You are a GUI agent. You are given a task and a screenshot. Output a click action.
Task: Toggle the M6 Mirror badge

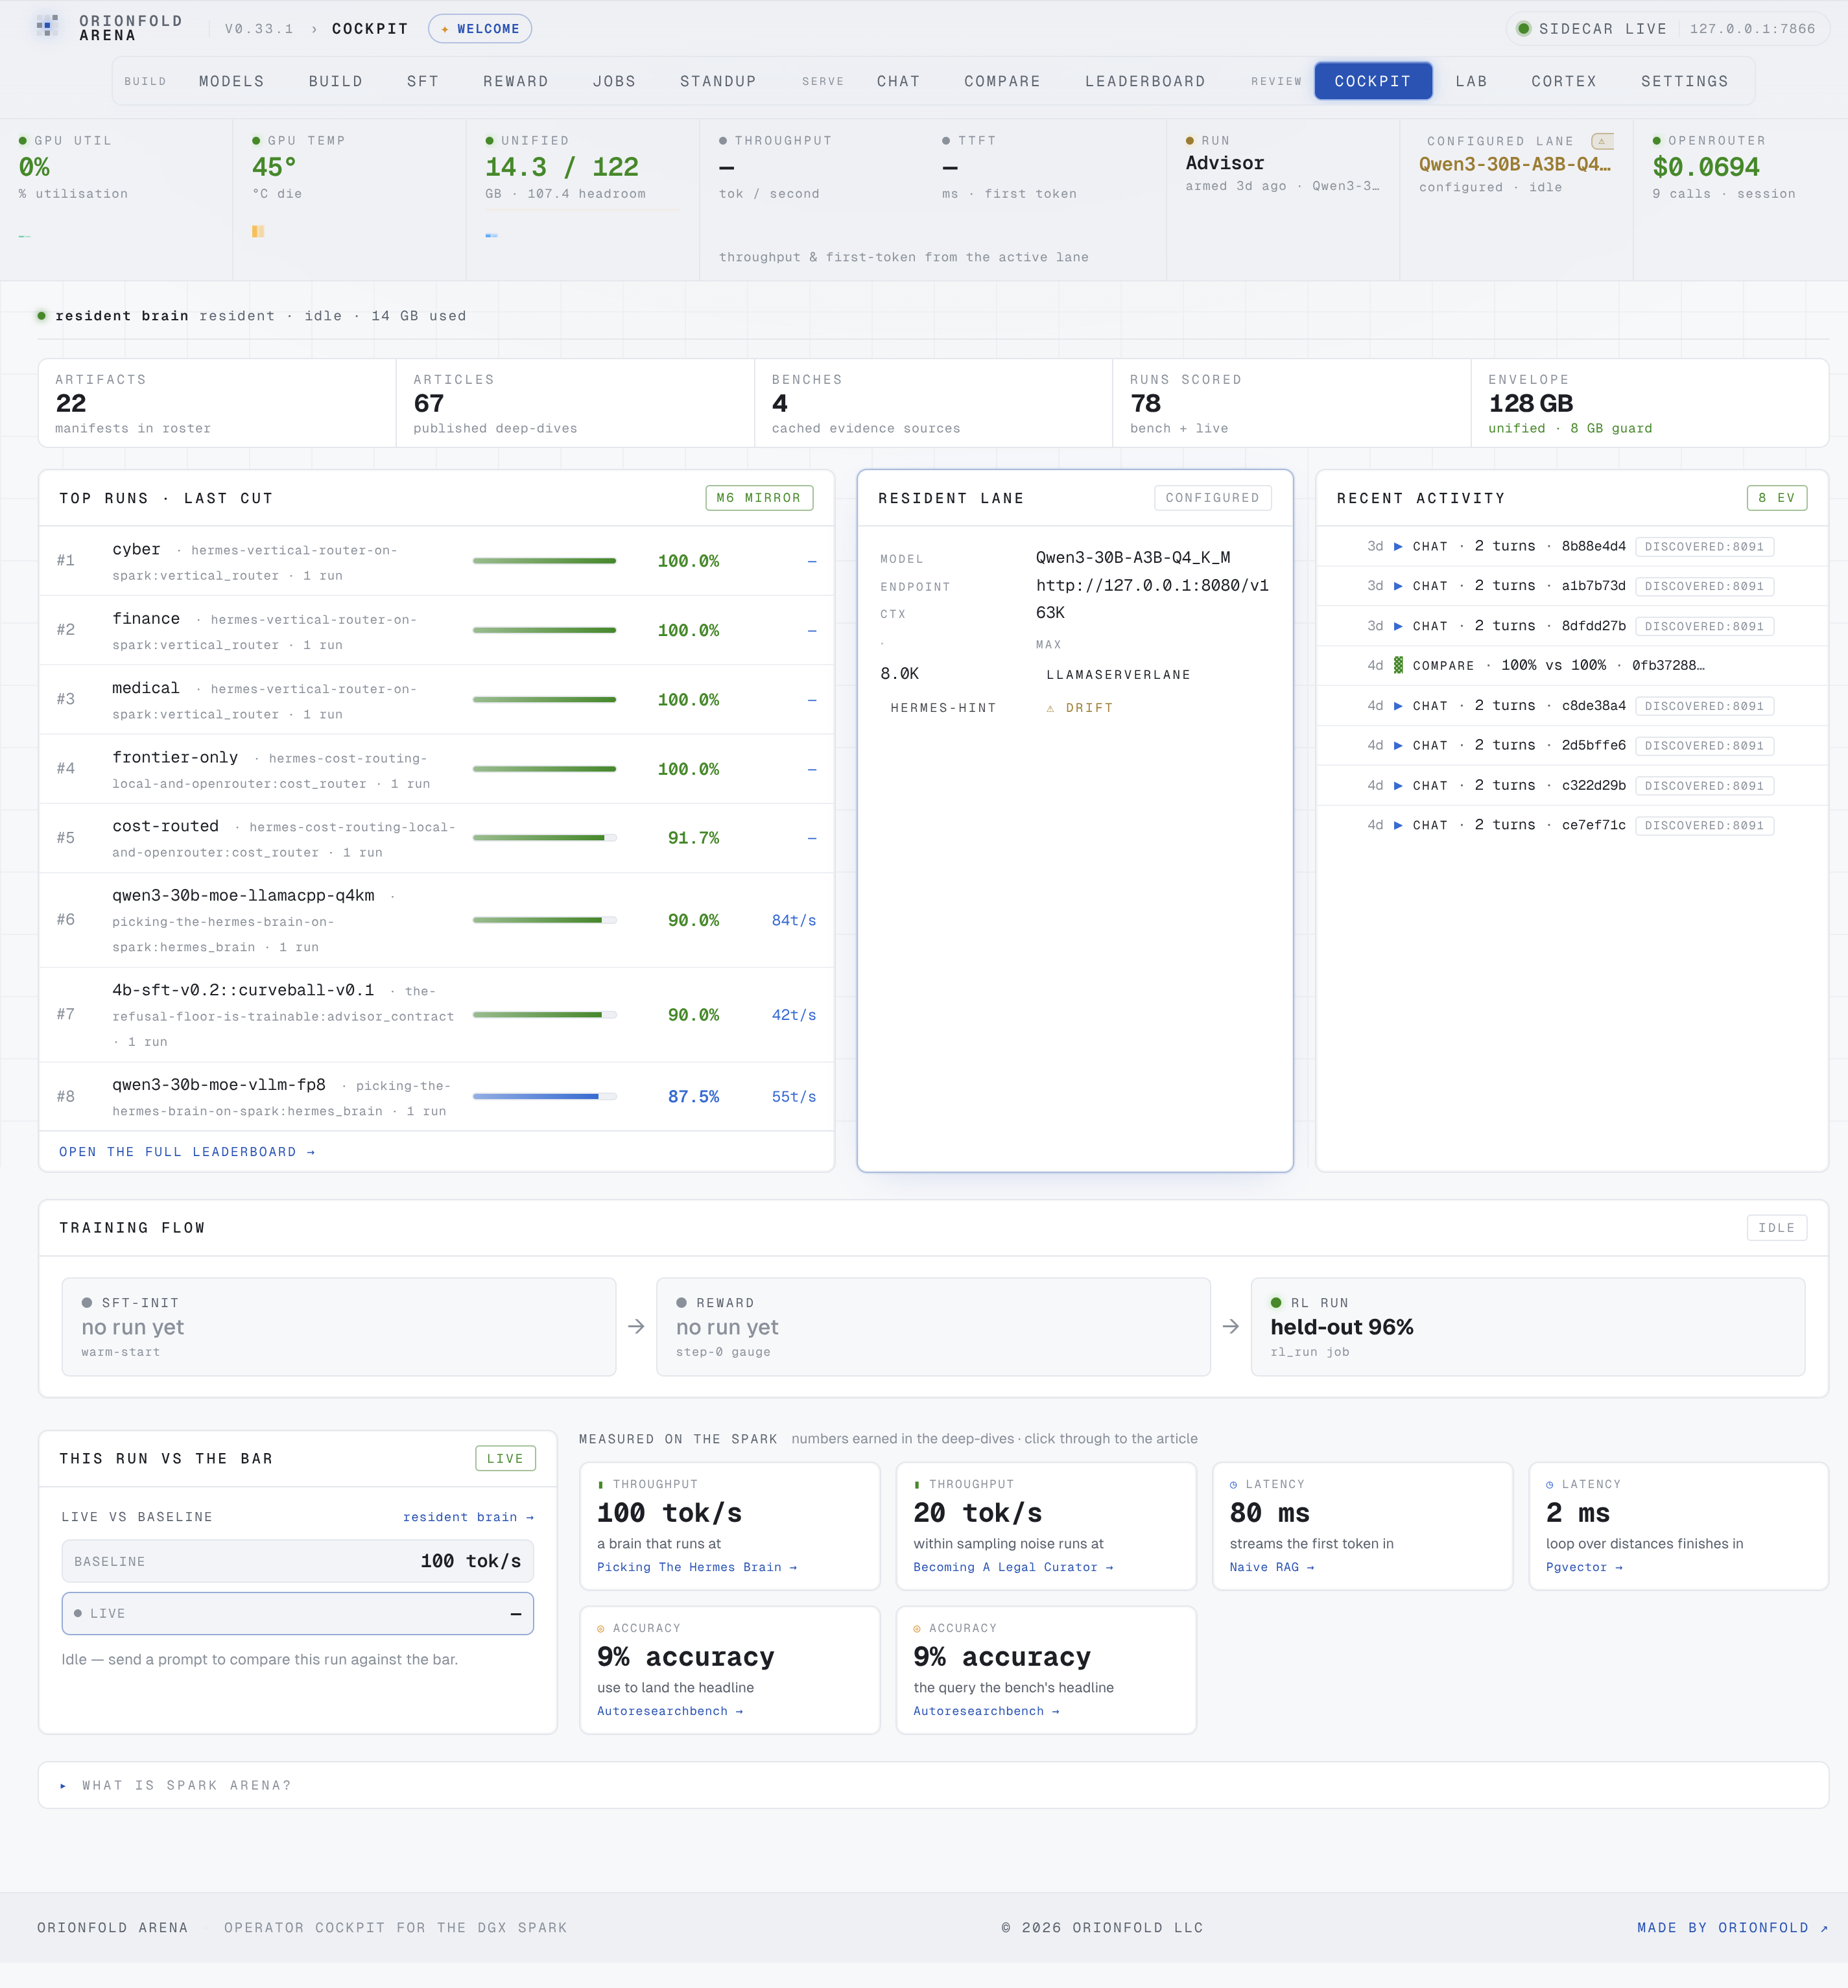(759, 498)
